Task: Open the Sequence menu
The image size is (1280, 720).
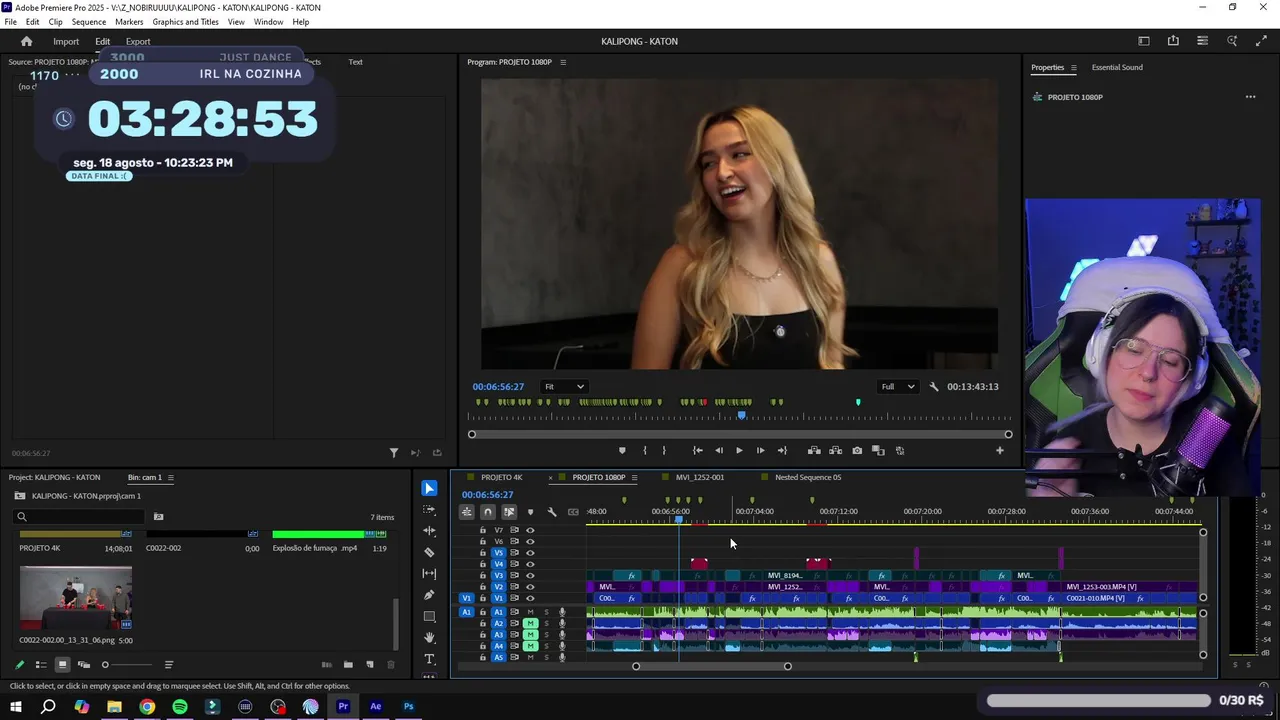Action: pyautogui.click(x=89, y=22)
